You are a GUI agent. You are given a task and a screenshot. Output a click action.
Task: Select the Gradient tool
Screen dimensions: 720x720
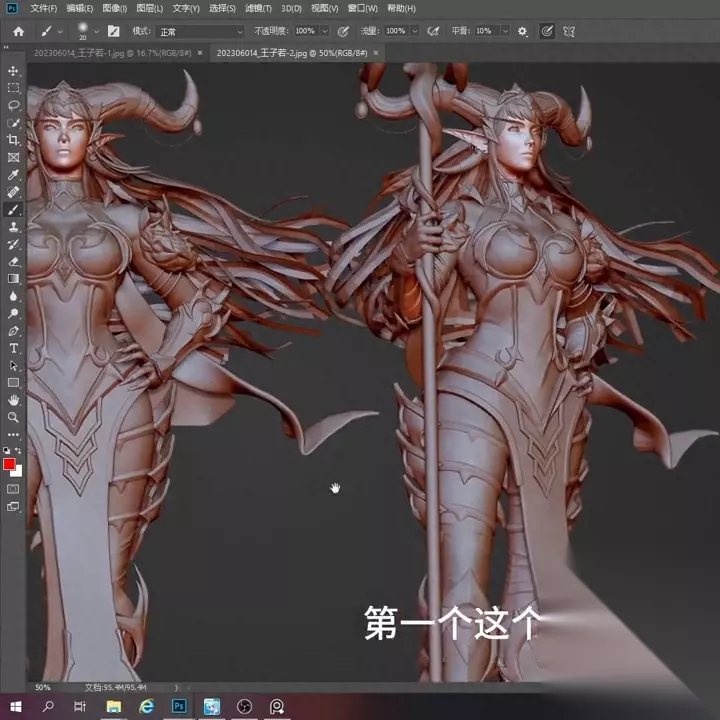pyautogui.click(x=13, y=279)
